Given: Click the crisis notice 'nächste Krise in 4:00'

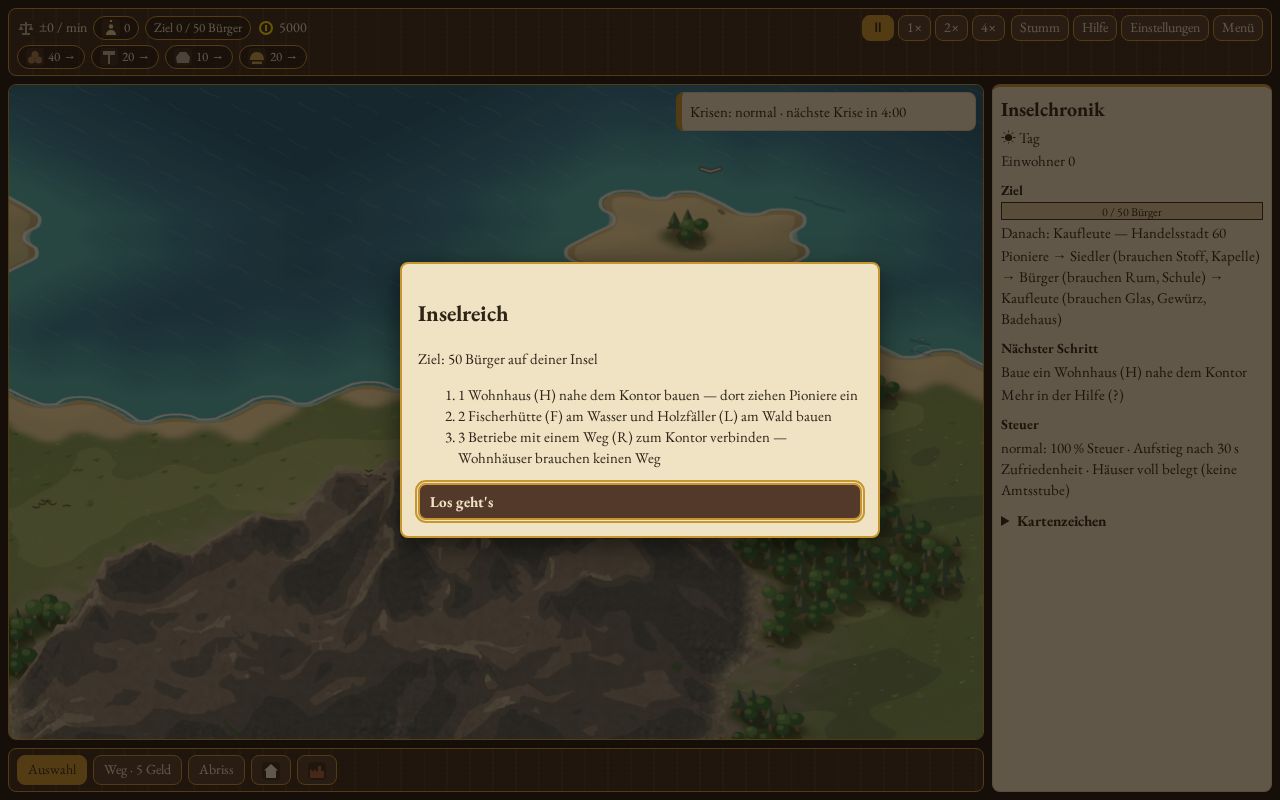Looking at the screenshot, I should 826,112.
